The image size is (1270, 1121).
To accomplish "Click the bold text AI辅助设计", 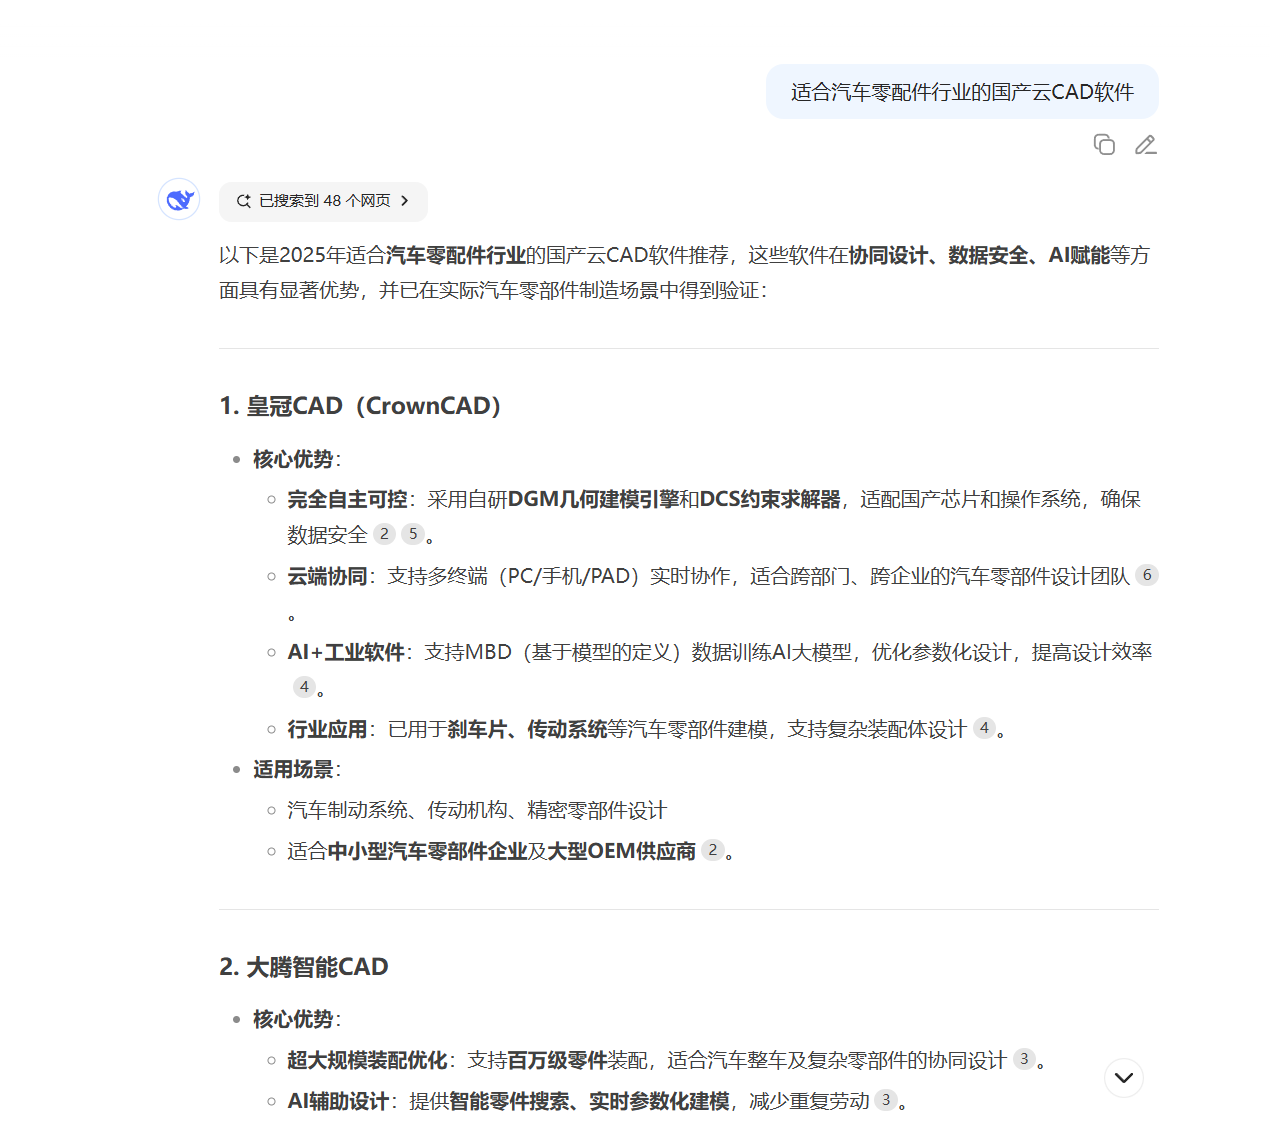I will (338, 1101).
